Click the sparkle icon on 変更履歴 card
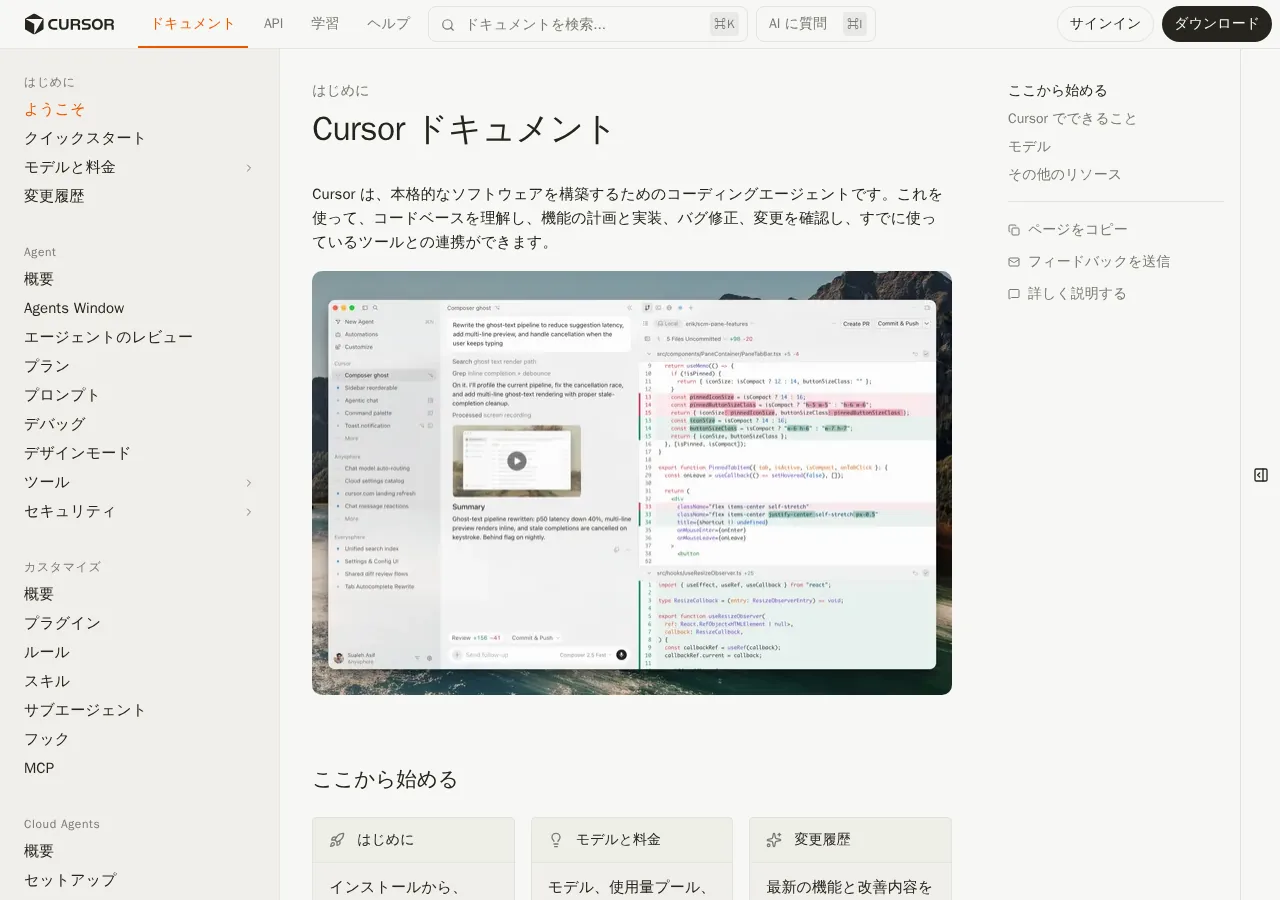 pos(773,840)
